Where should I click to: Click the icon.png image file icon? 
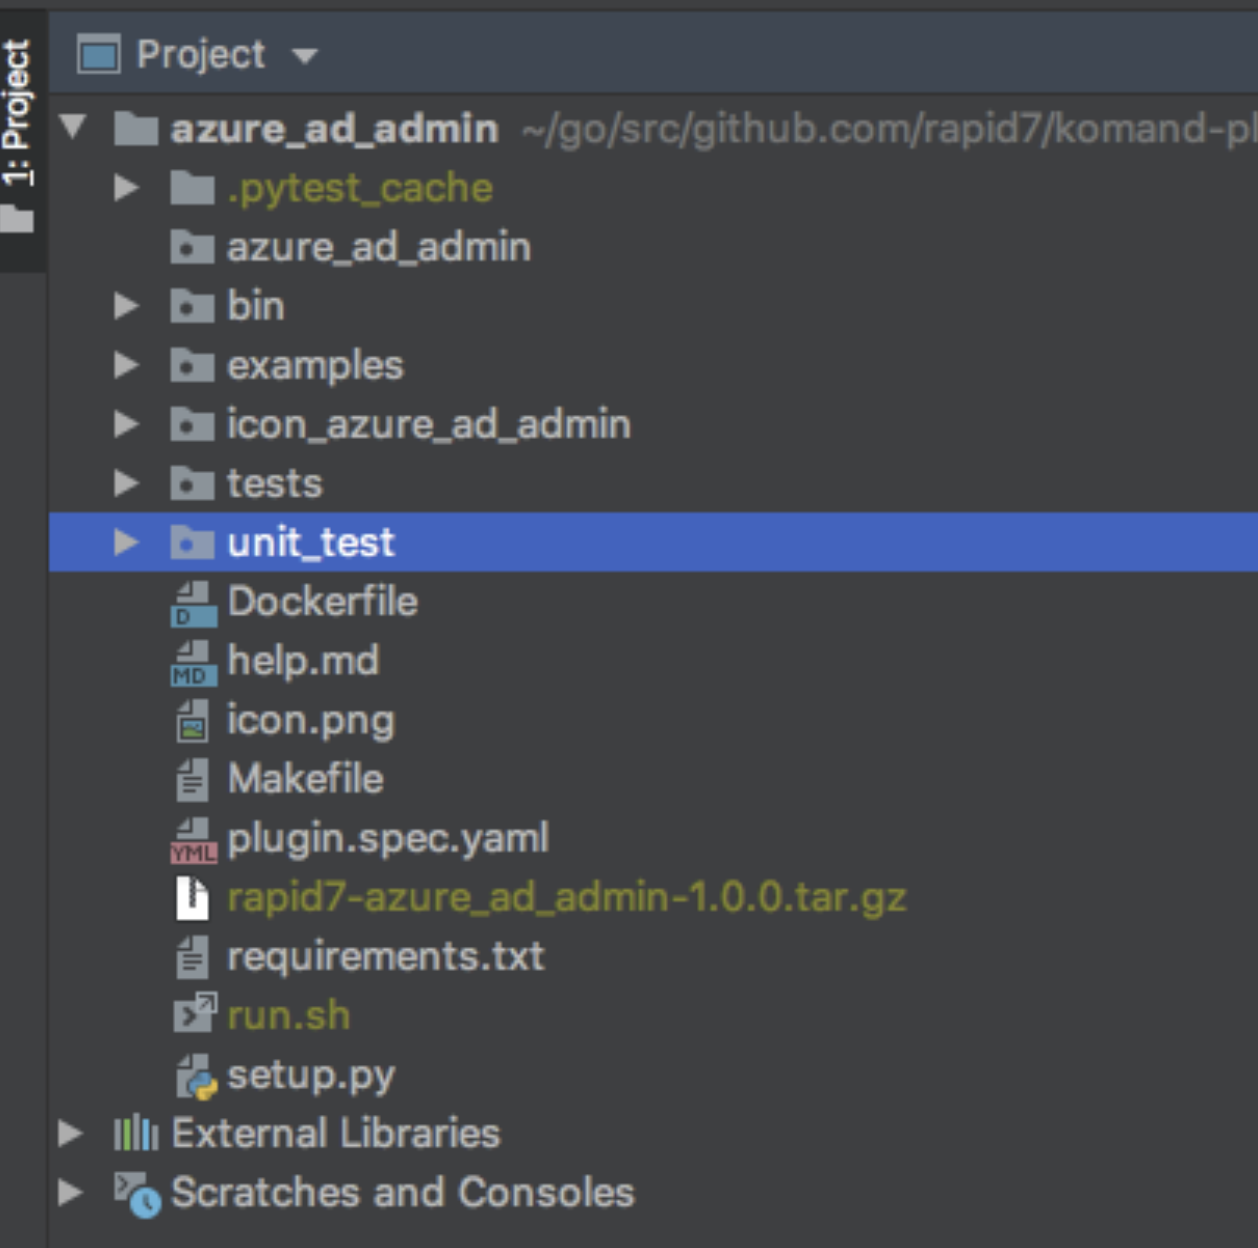tap(192, 721)
